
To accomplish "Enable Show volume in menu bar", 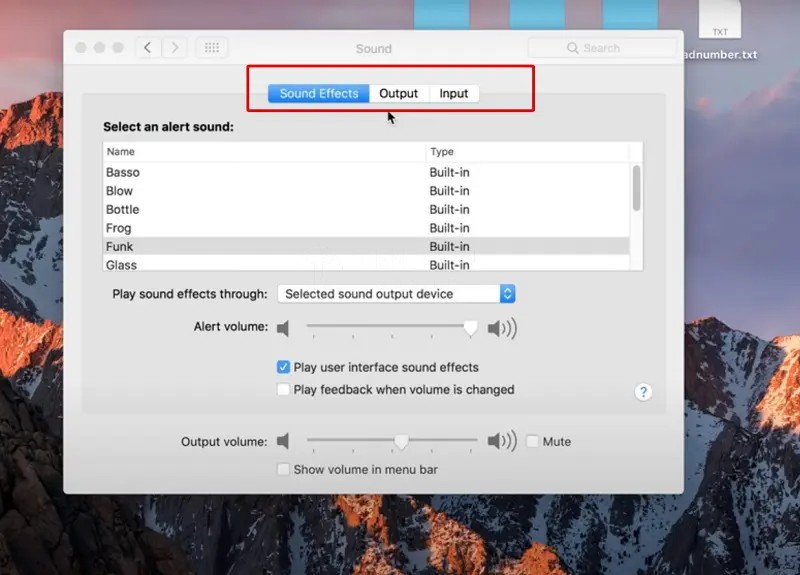I will [x=284, y=469].
